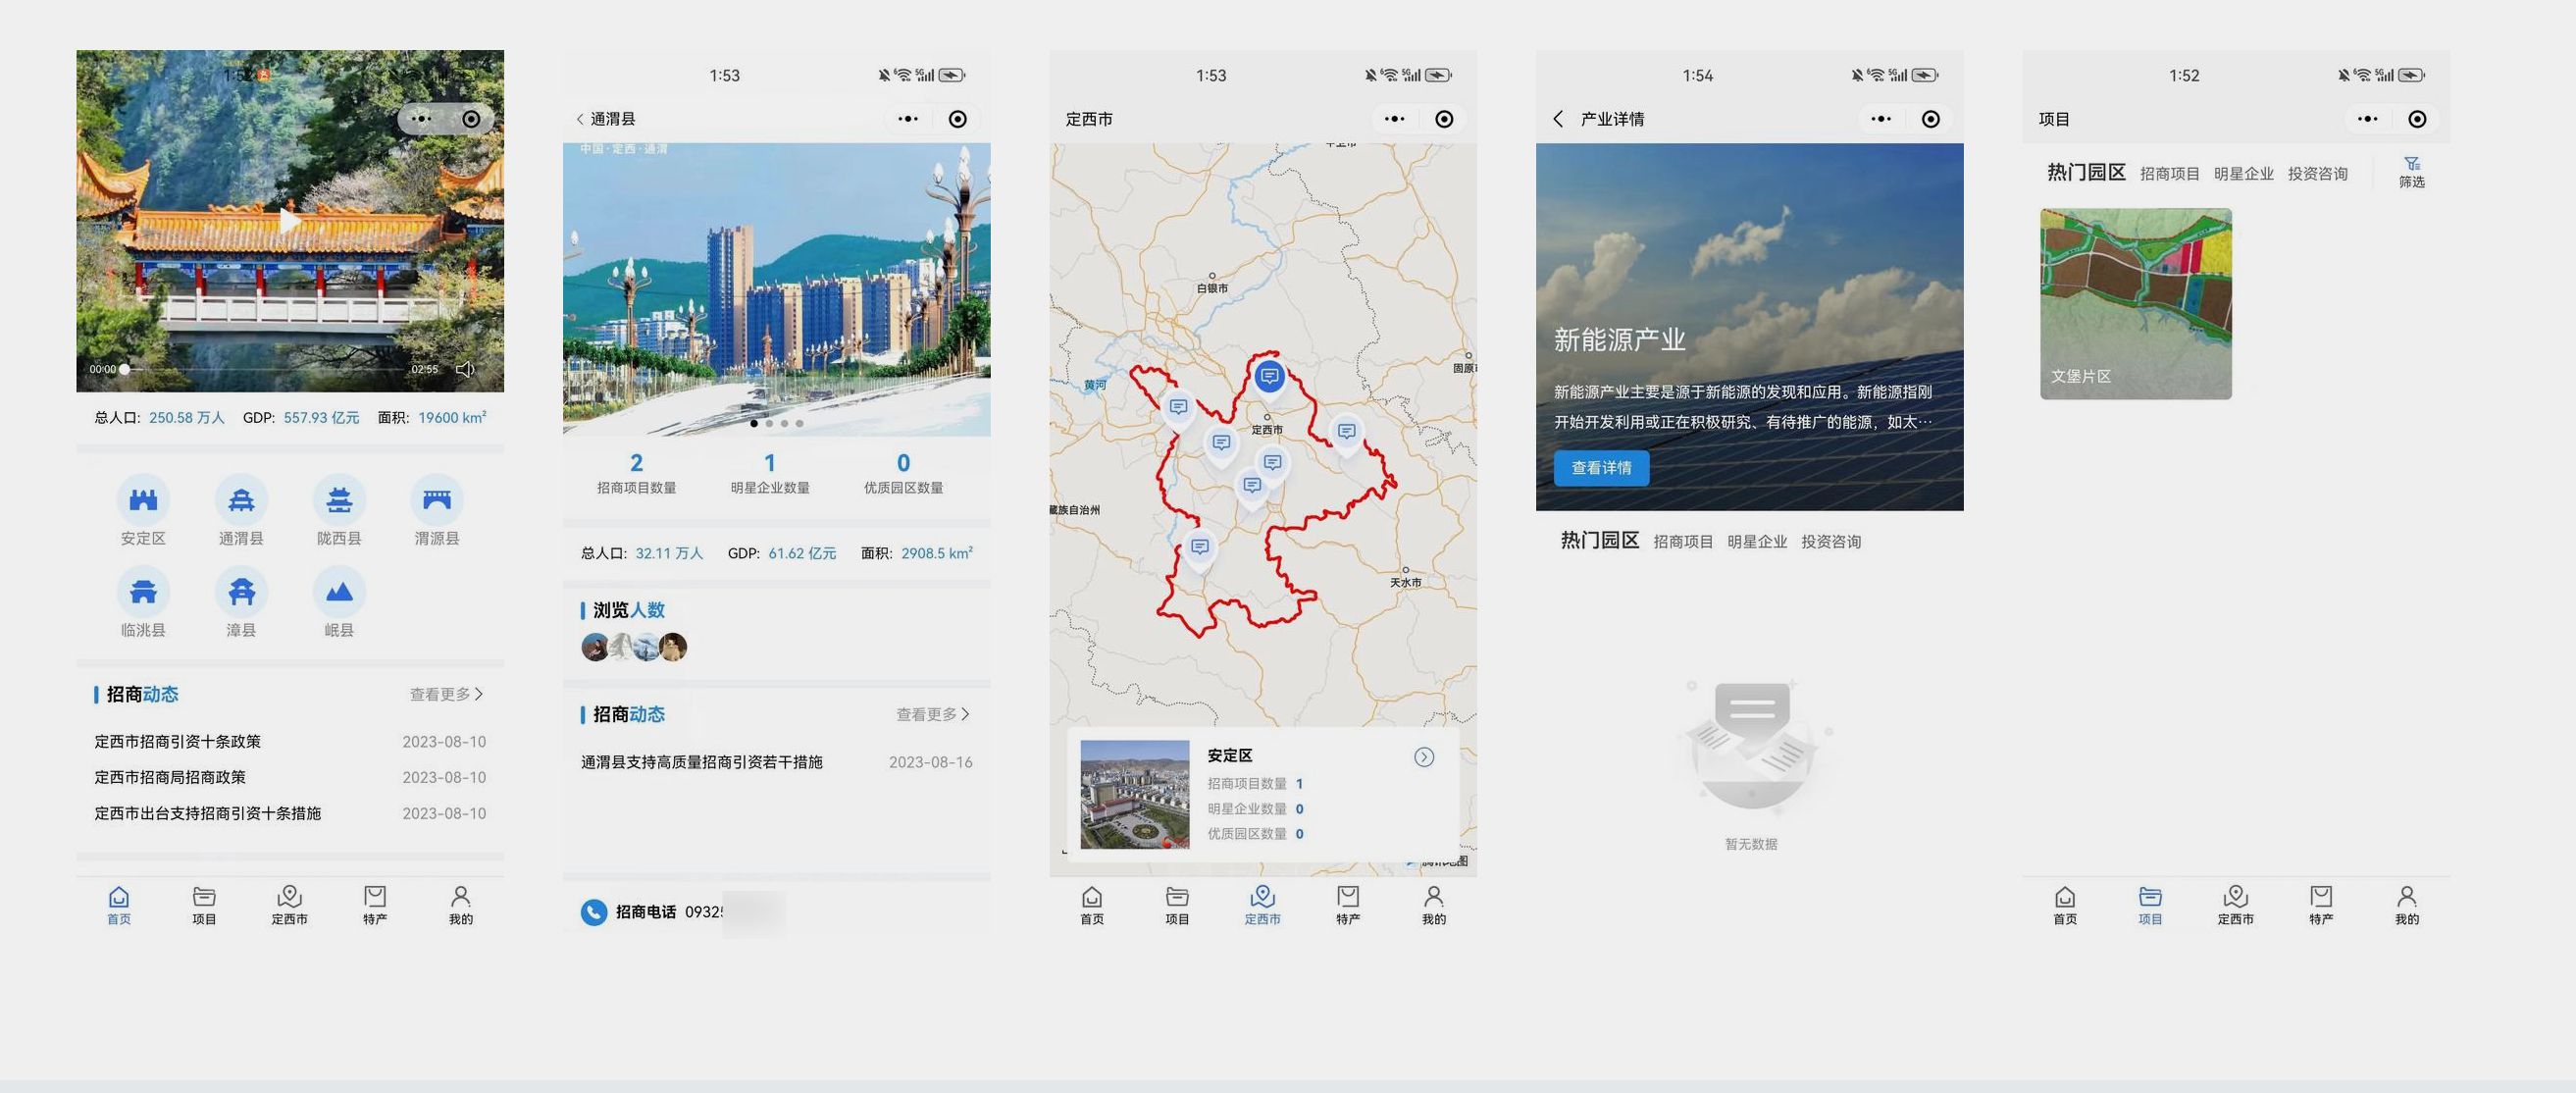This screenshot has width=2576, height=1093.
Task: Expand 查看更多 in home 招商动态
Action: [446, 694]
